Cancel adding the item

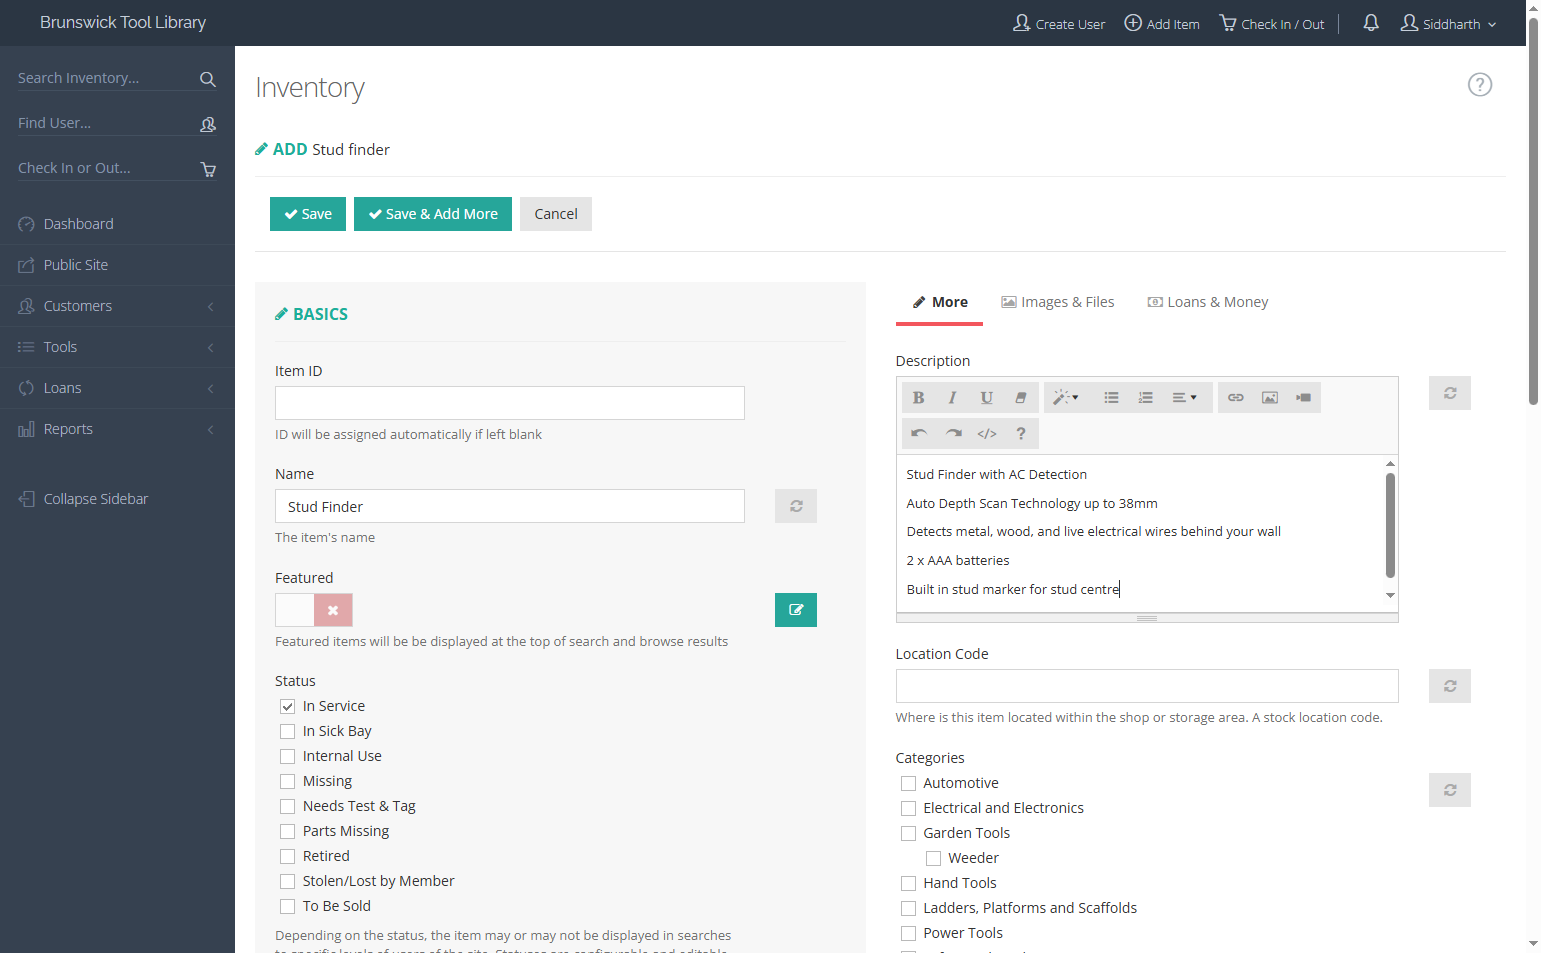pos(556,214)
